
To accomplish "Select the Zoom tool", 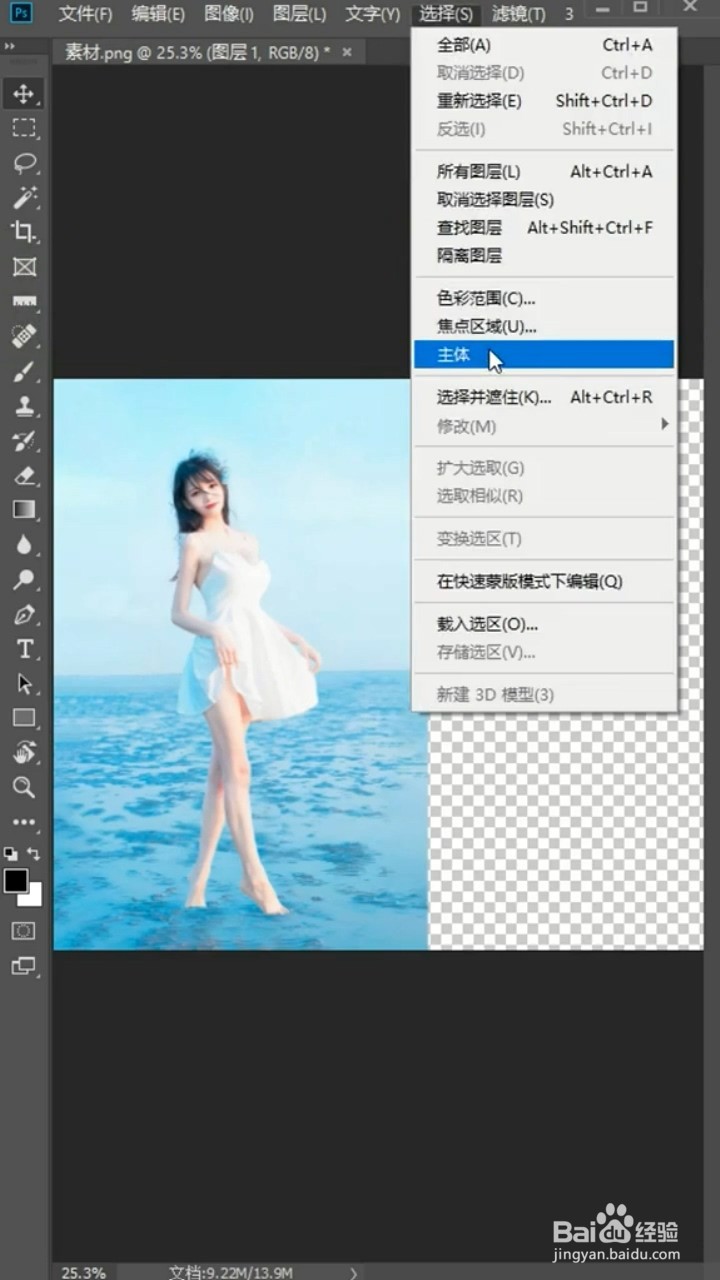I will pos(24,787).
